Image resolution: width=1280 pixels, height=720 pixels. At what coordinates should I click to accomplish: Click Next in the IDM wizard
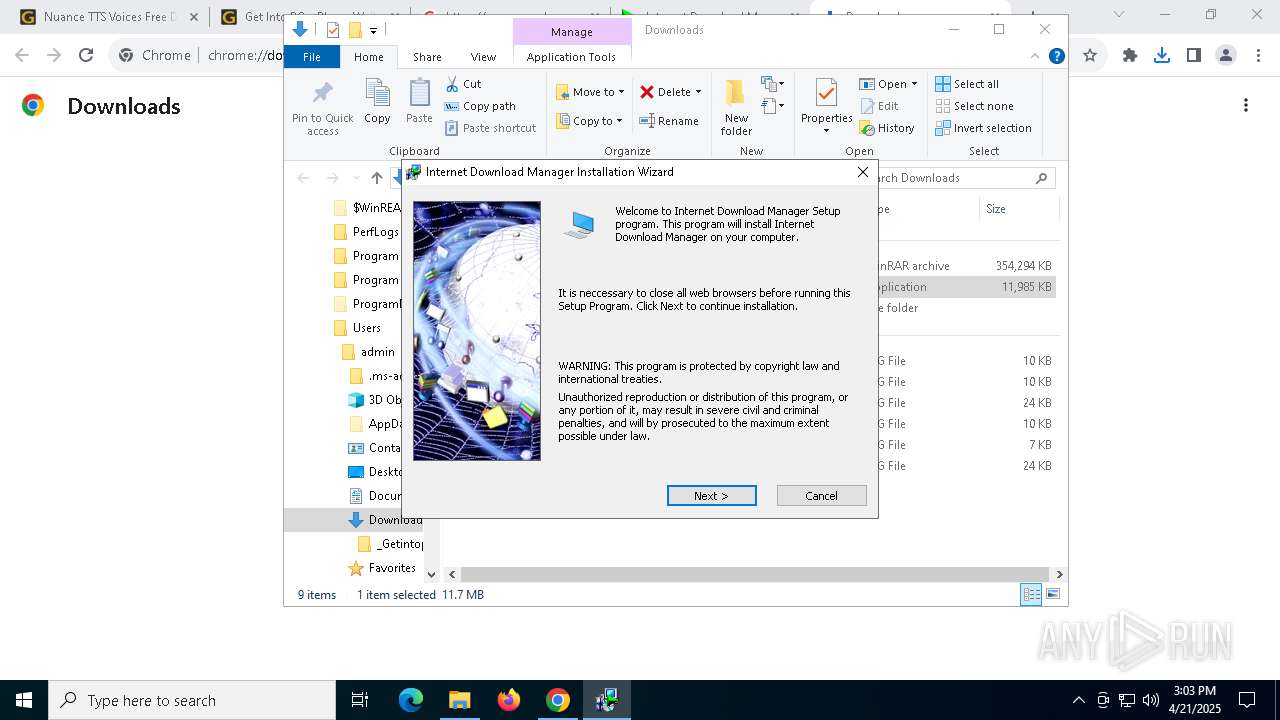[711, 496]
